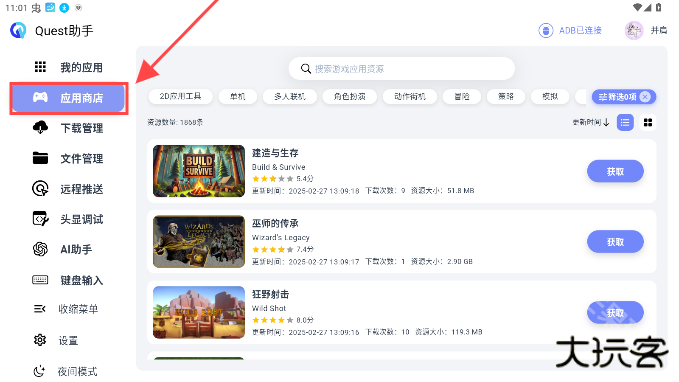This screenshot has height=382, width=679.
Task: Click the 头显调试 code icon
Action: [41, 219]
